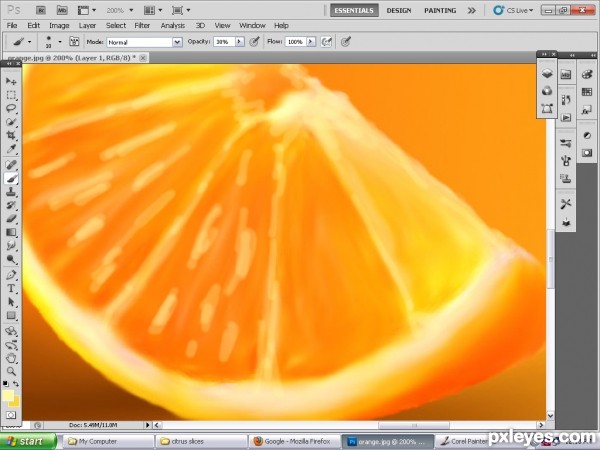This screenshot has width=600, height=450.
Task: Open the Layer menu
Action: click(x=87, y=25)
